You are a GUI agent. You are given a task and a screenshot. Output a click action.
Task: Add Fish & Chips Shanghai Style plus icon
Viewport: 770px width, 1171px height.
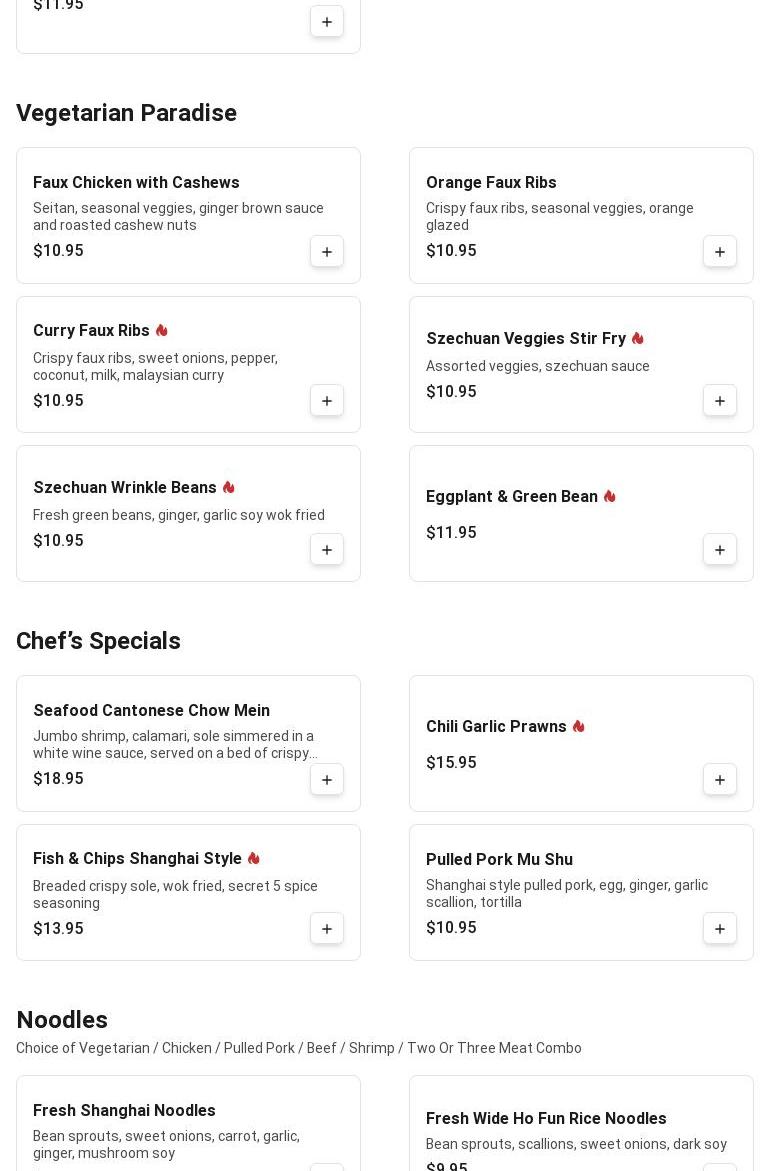point(326,928)
